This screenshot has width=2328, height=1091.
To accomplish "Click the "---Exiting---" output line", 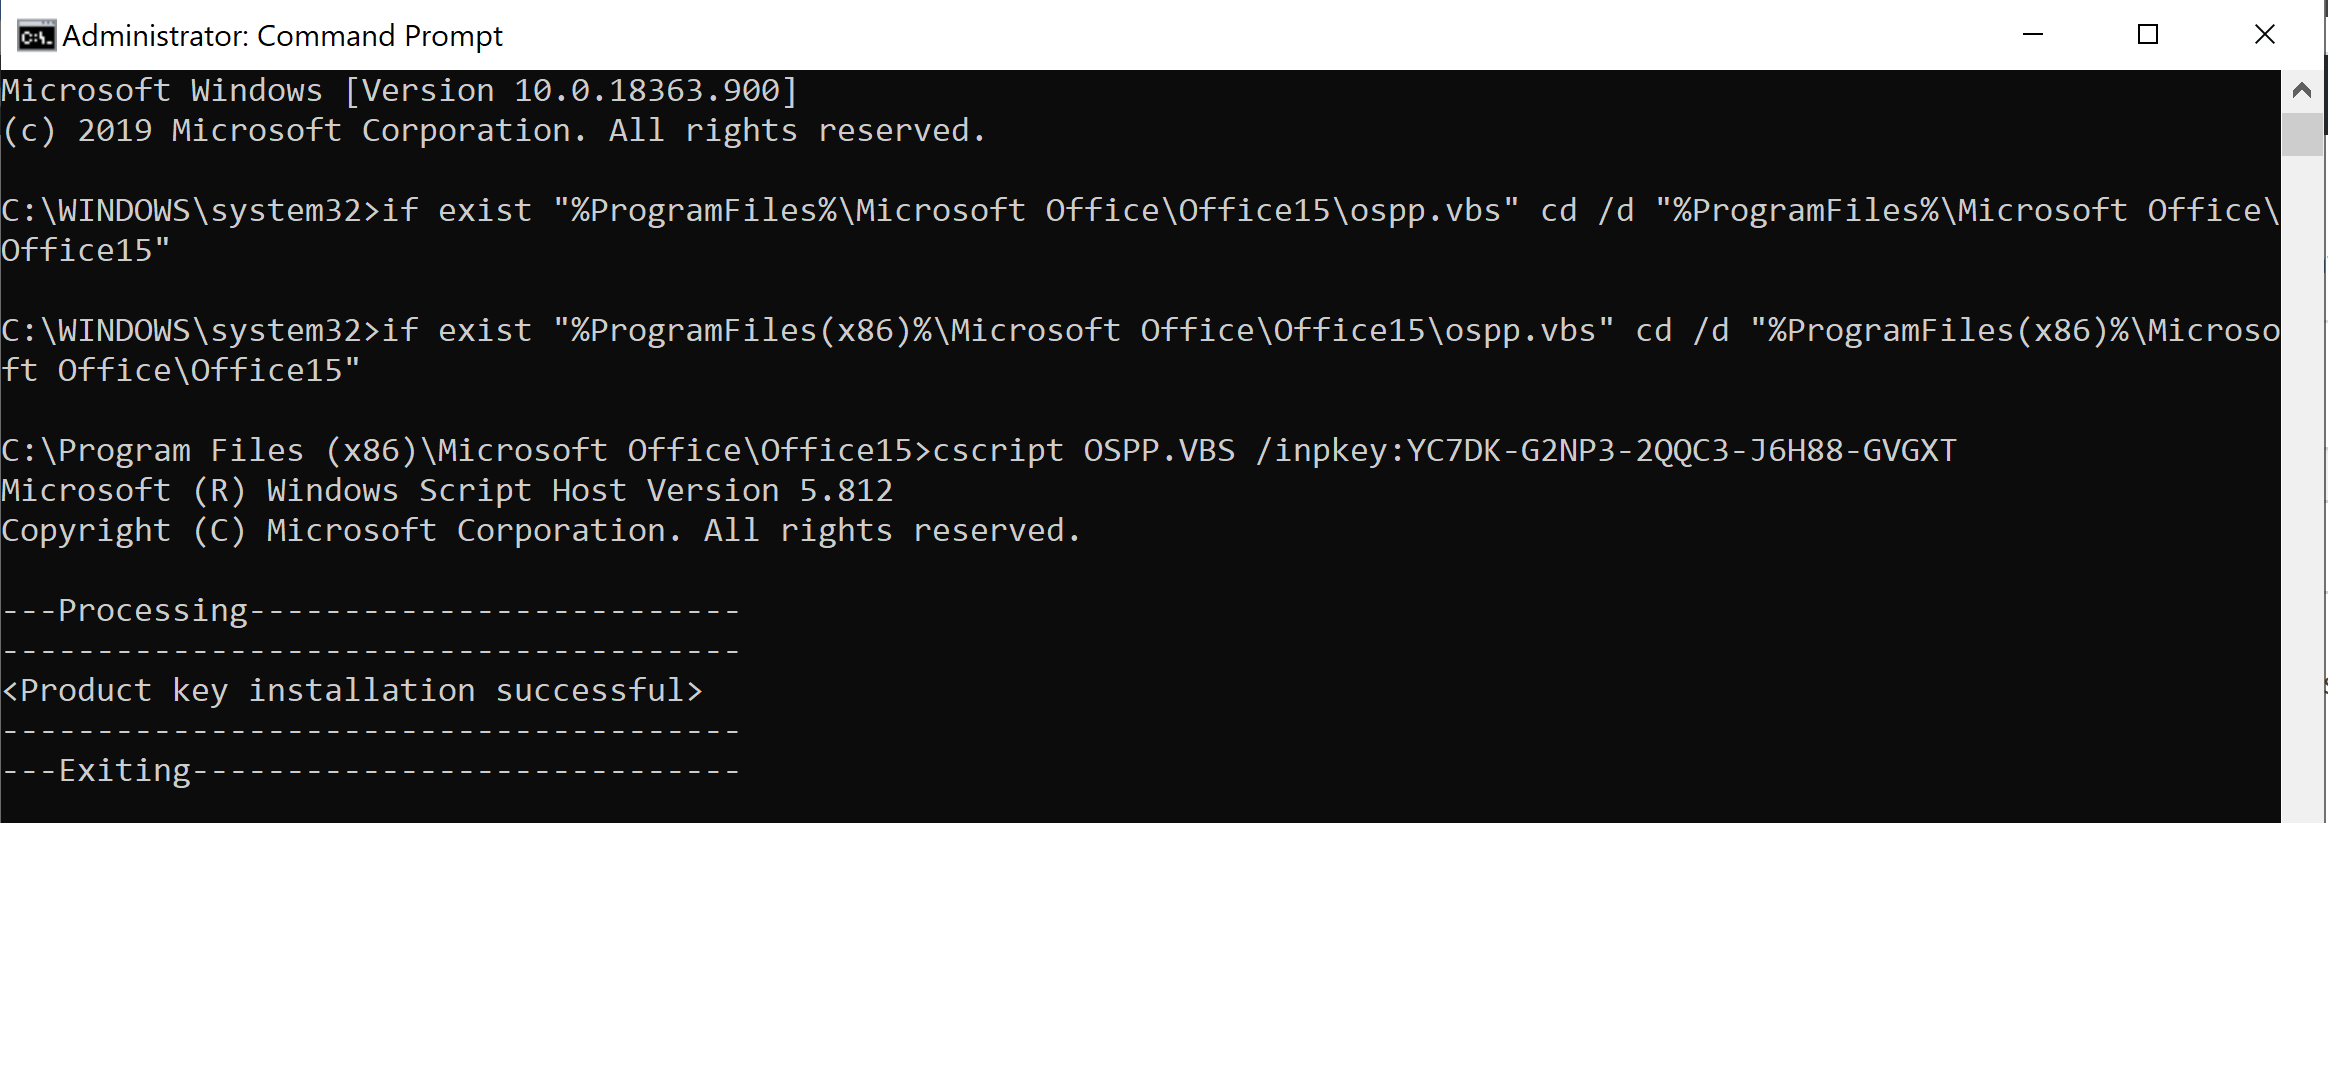I will [370, 771].
